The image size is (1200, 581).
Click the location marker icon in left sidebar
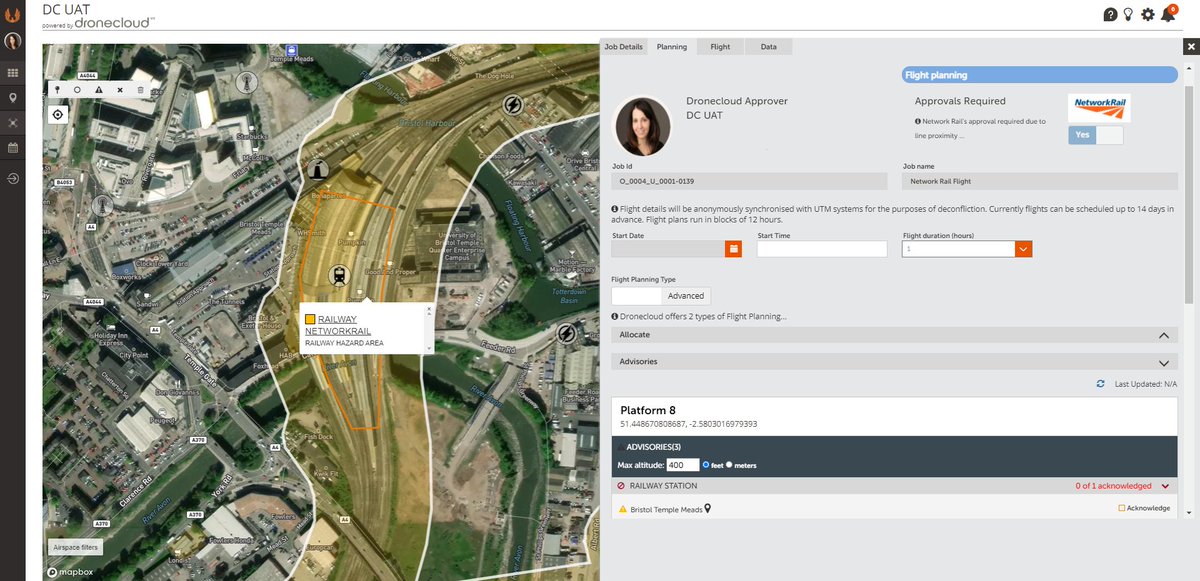(x=13, y=98)
